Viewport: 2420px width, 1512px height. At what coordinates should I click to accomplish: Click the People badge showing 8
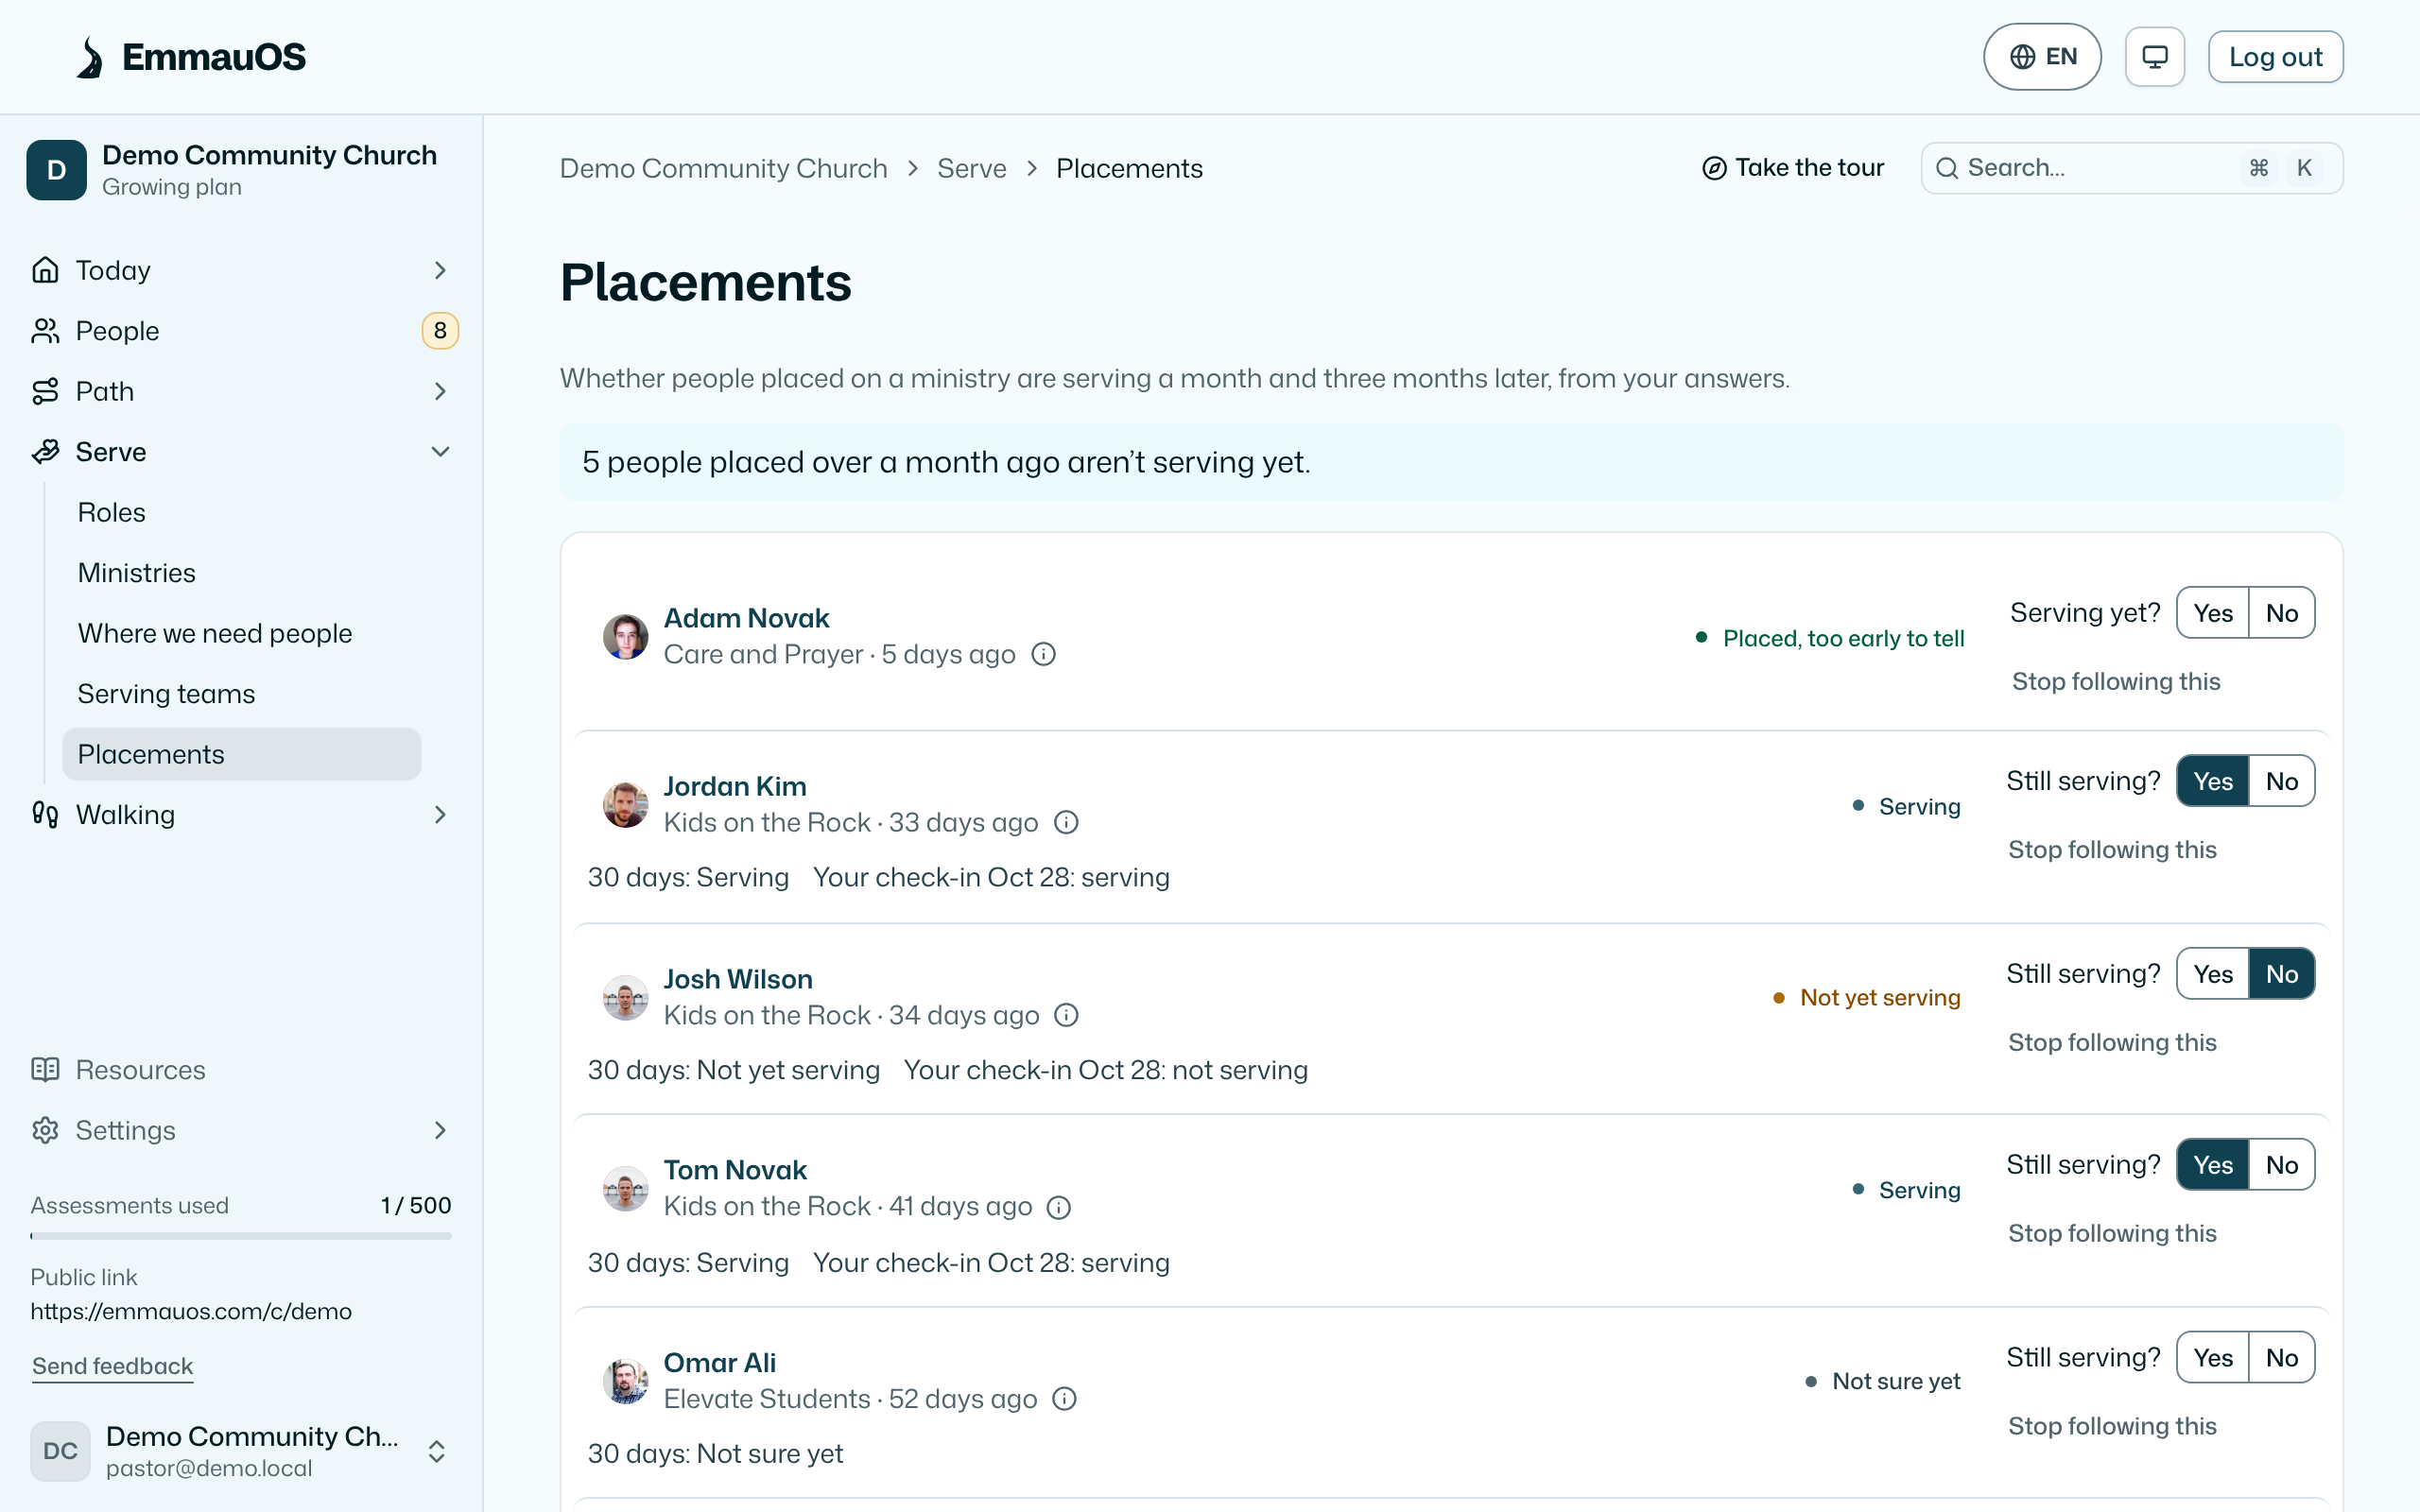440,331
